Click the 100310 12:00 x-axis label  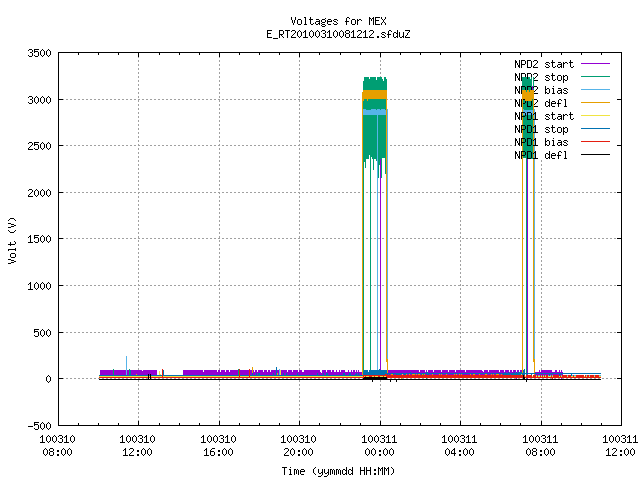pyautogui.click(x=138, y=446)
